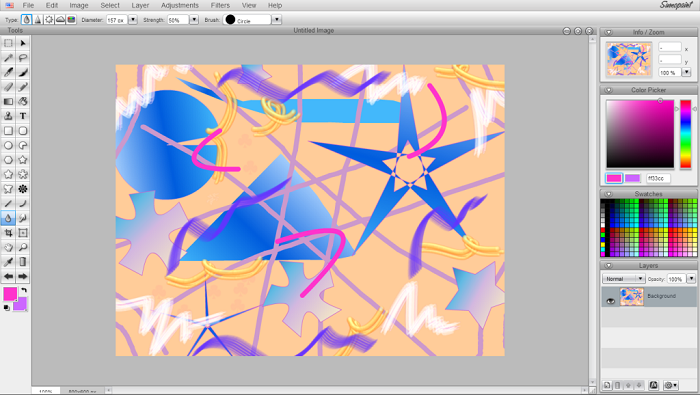
Task: Select the Pencil tool
Action: (23, 87)
